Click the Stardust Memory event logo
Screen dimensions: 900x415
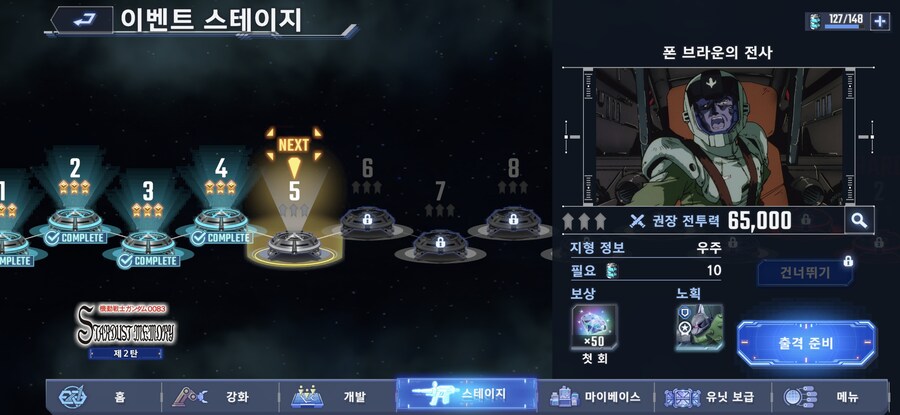click(126, 331)
